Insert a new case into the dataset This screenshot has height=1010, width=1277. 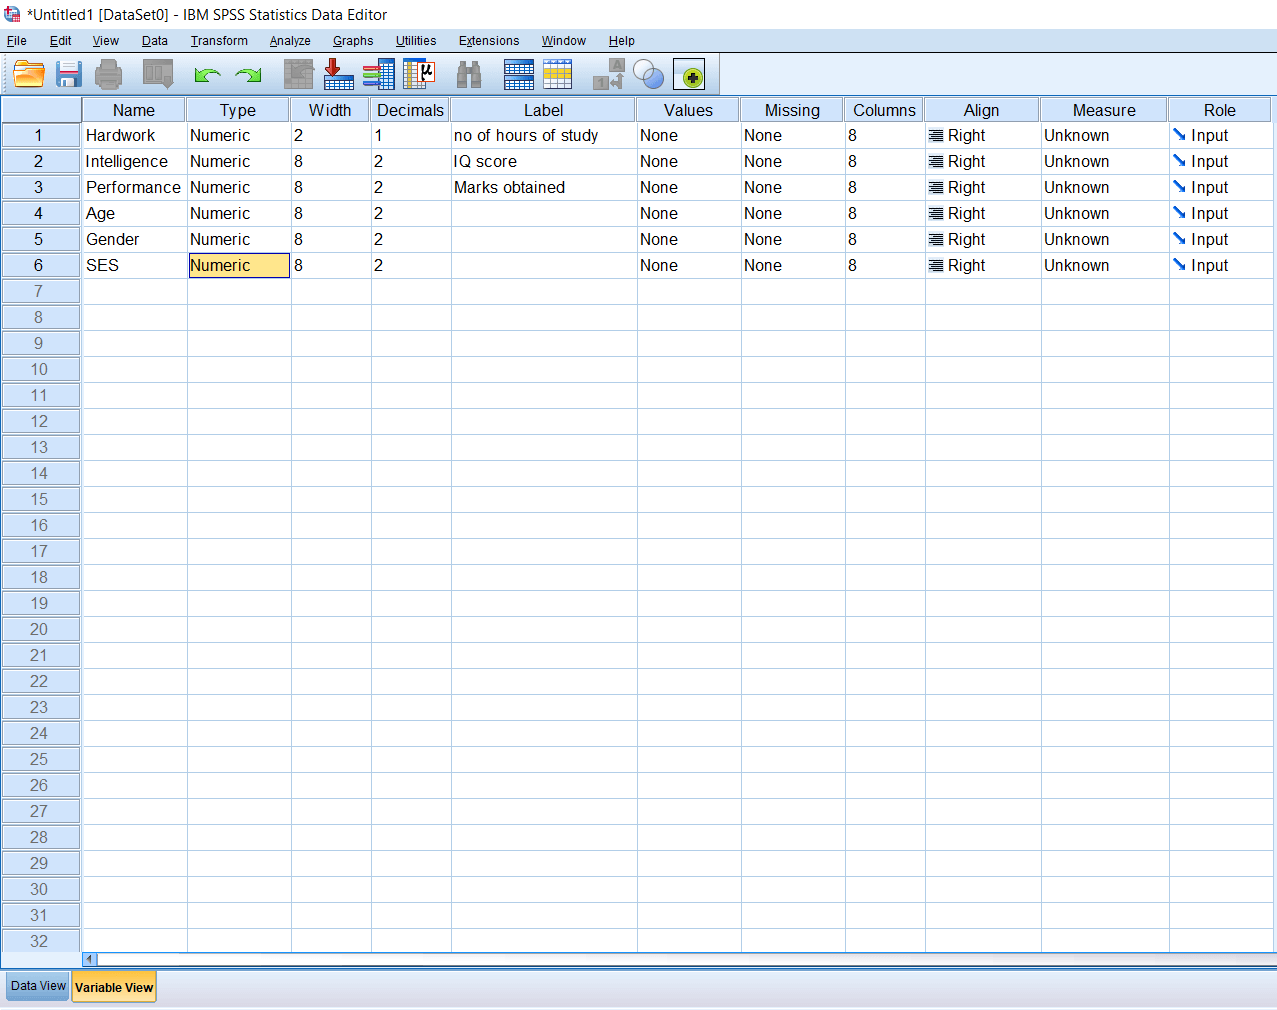518,73
